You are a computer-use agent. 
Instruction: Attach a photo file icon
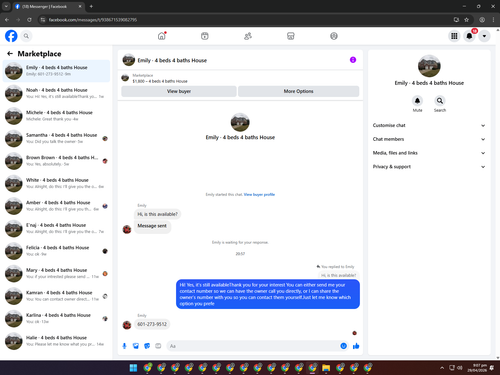[x=136, y=346]
